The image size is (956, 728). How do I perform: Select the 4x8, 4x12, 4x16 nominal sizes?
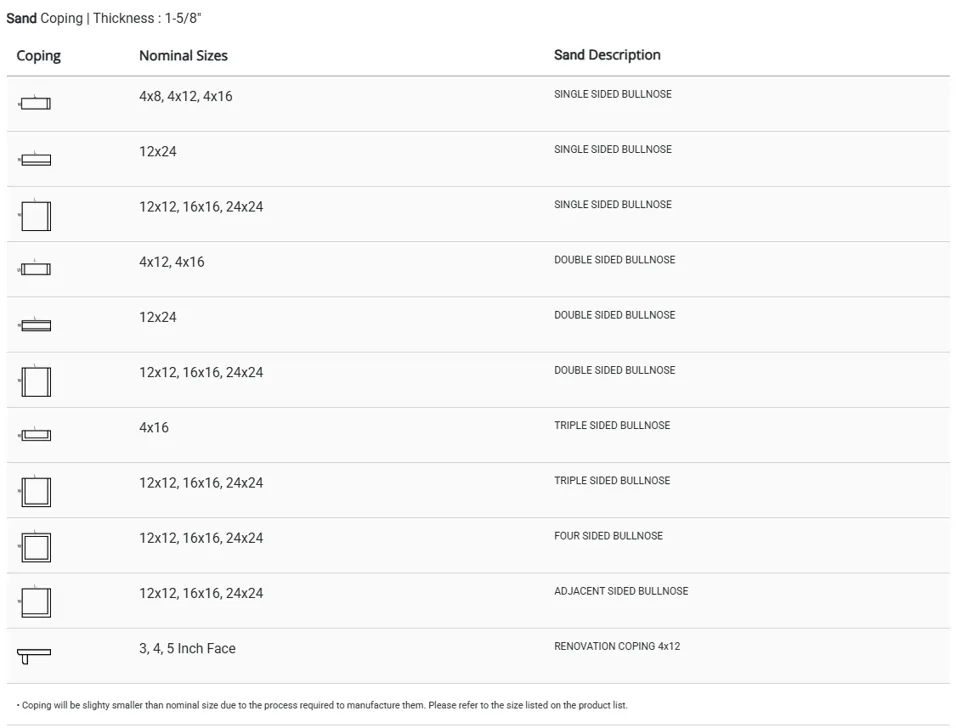click(x=185, y=97)
